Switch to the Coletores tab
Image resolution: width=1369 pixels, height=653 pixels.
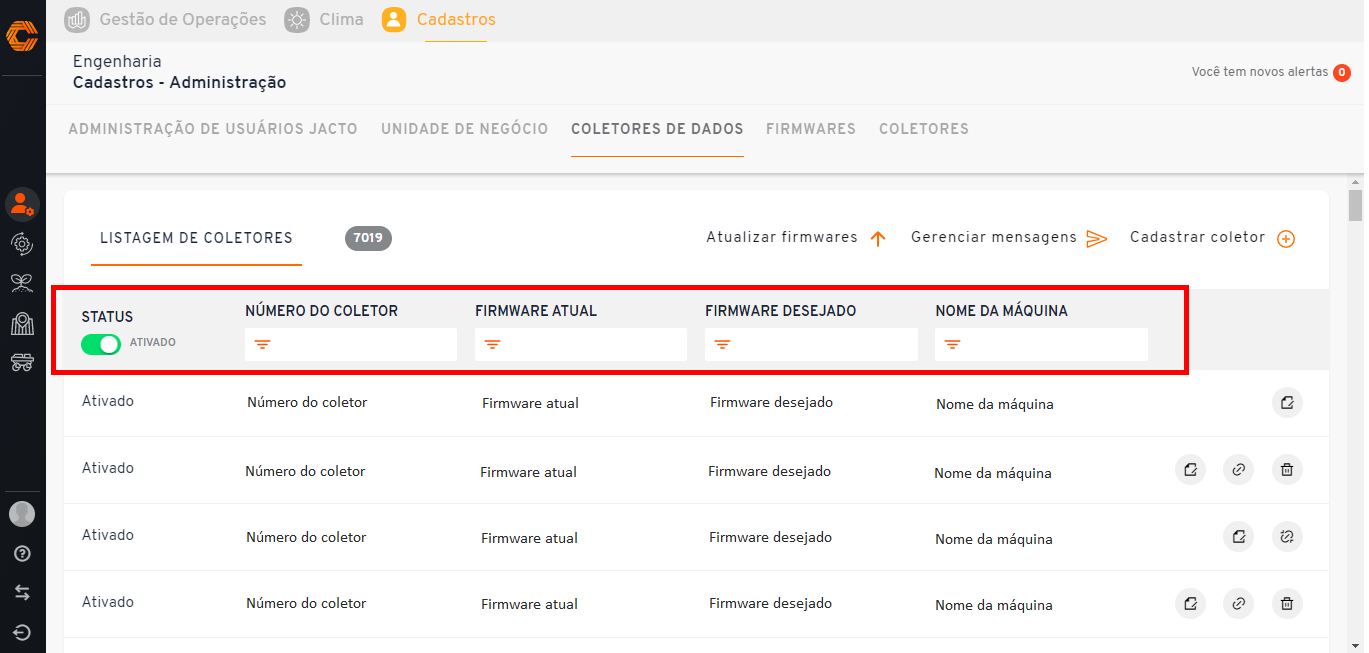924,129
